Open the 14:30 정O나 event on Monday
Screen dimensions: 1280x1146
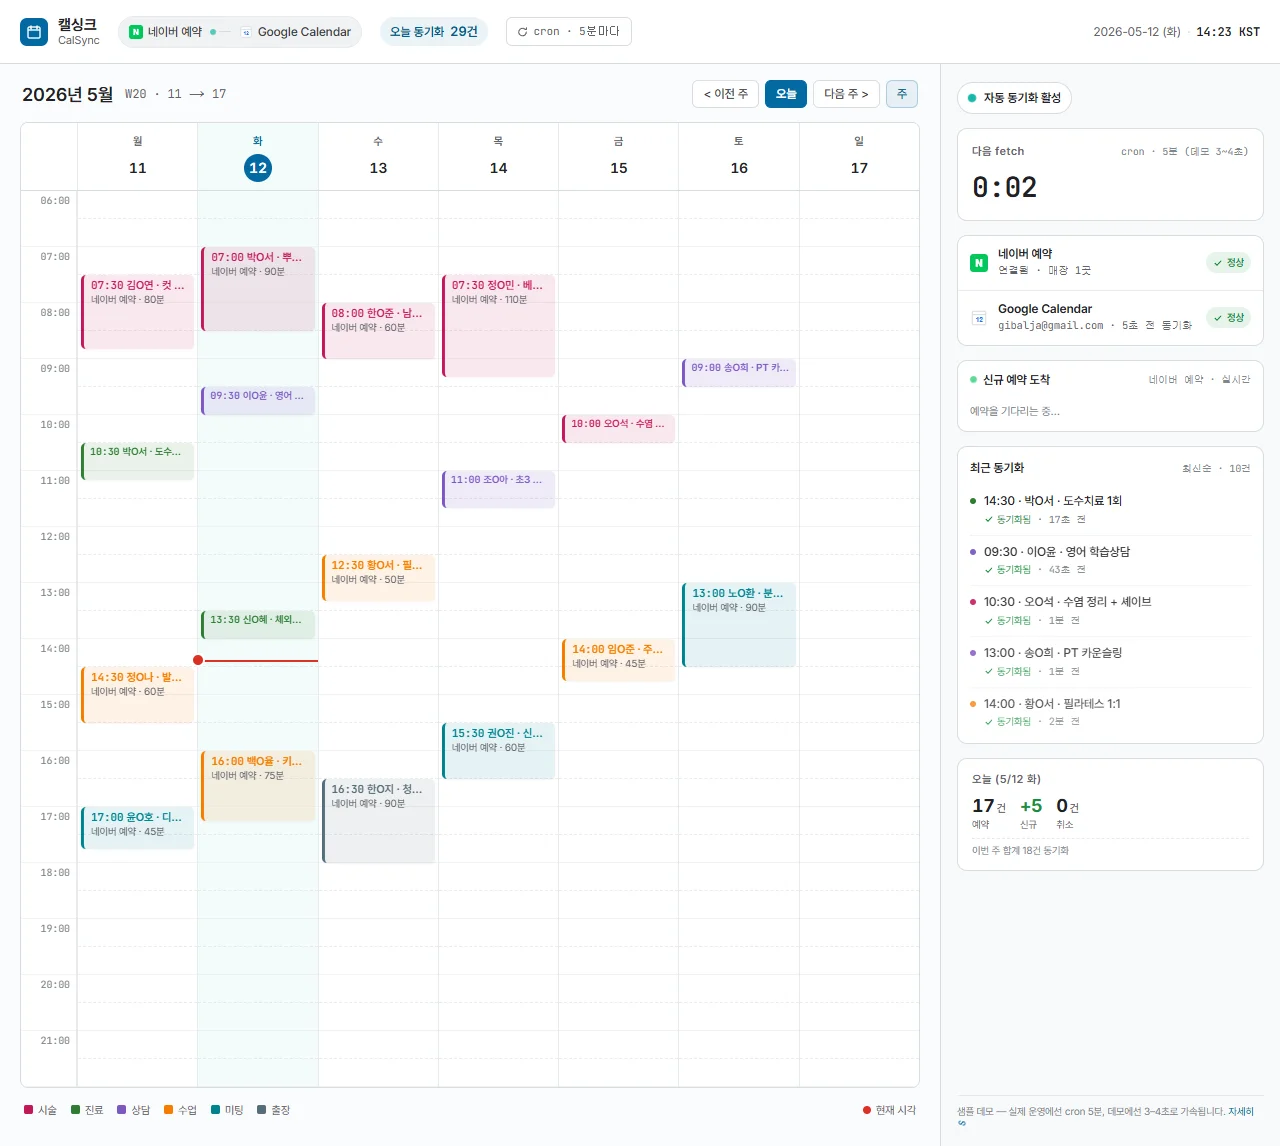[x=138, y=695]
